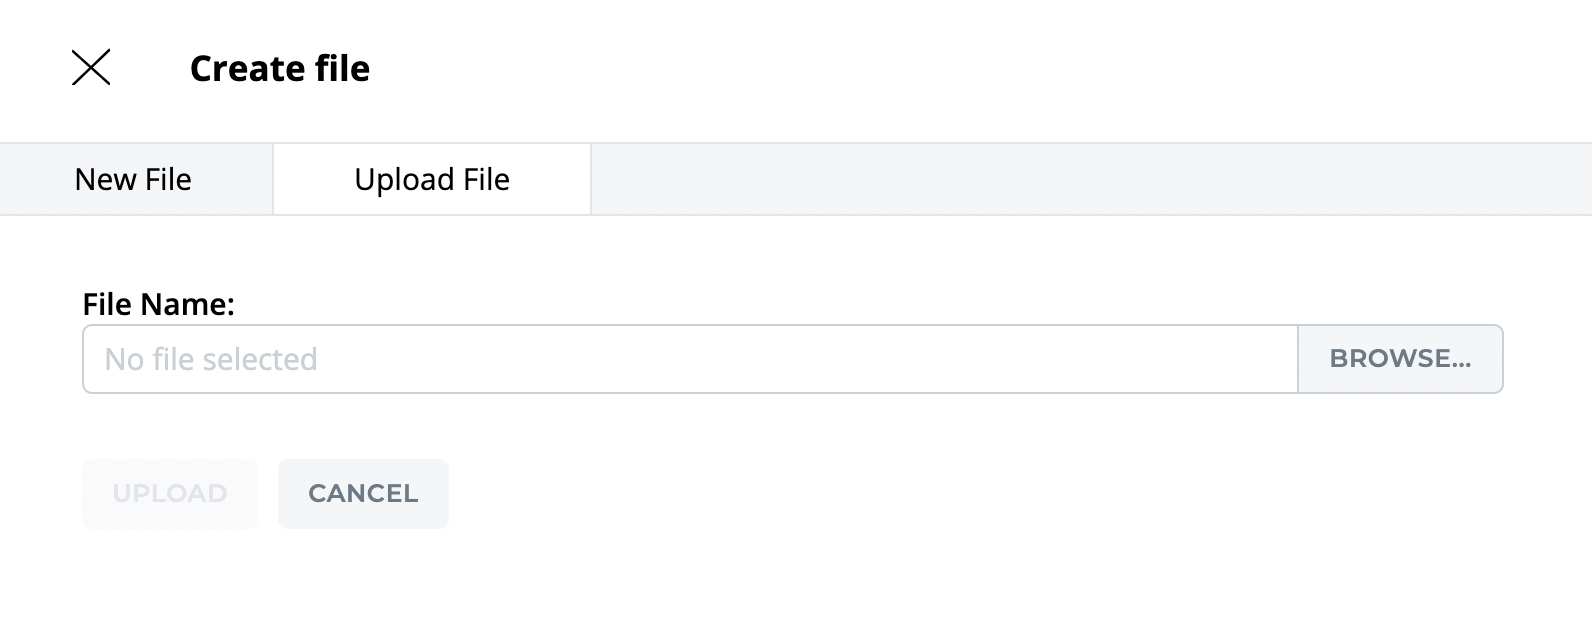Click the UPLOAD button
The height and width of the screenshot is (632, 1592).
(x=170, y=494)
